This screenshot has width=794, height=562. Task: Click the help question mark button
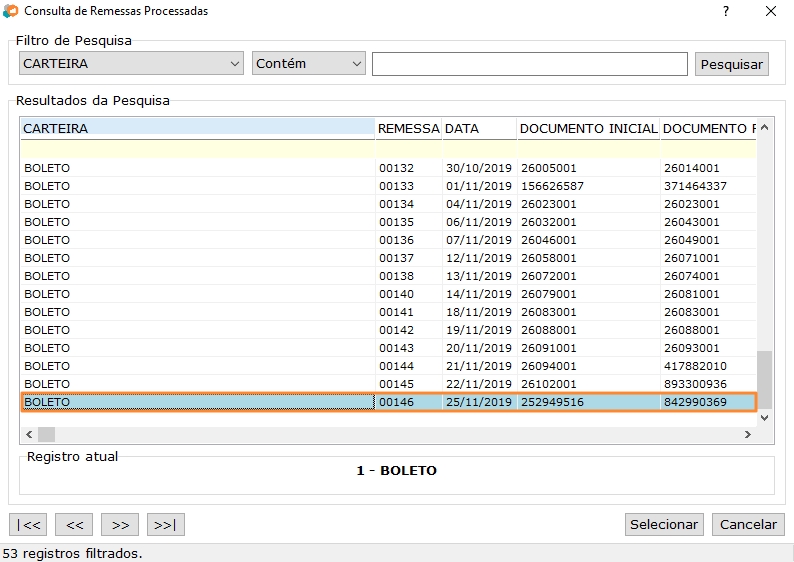coord(726,12)
